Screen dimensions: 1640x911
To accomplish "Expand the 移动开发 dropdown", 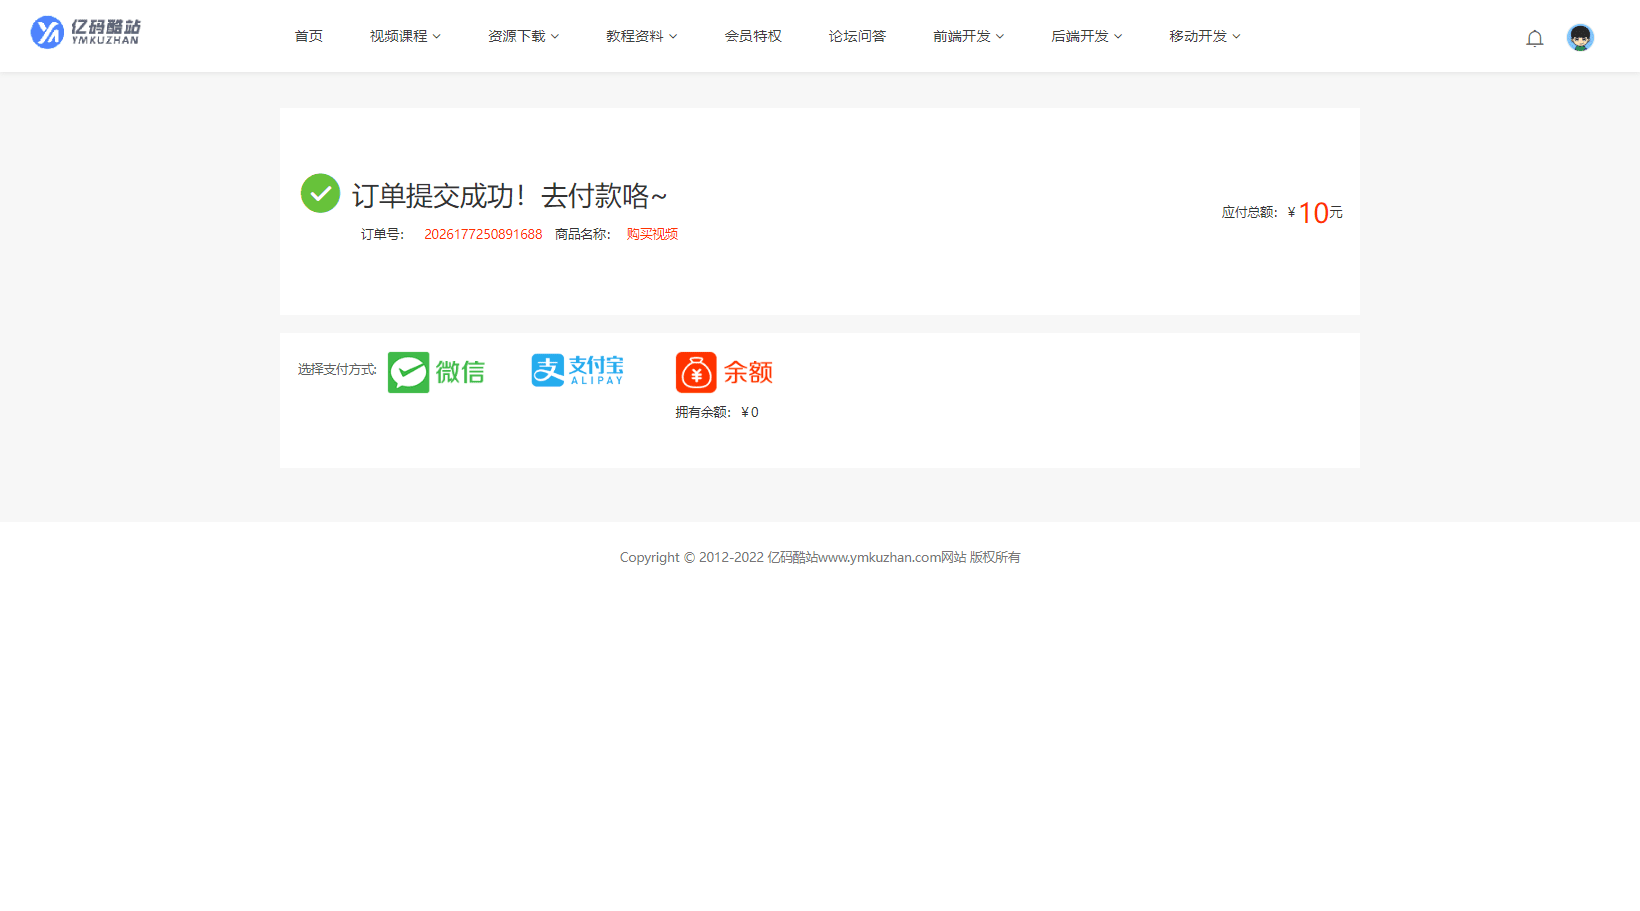I will pos(1203,36).
